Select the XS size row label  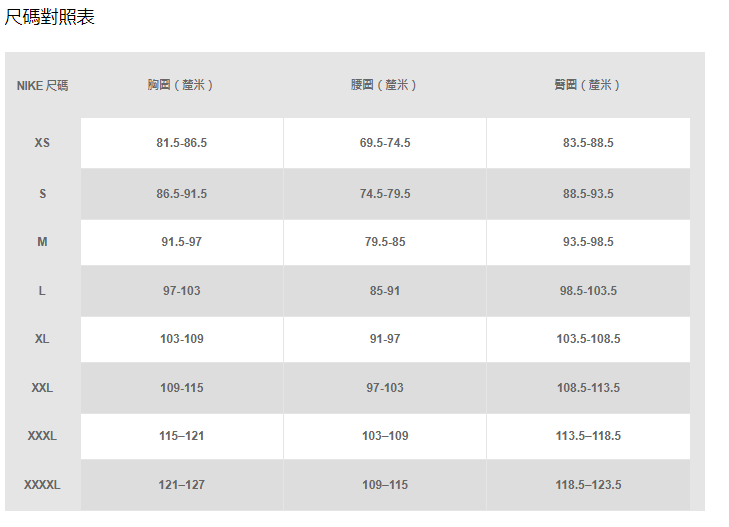[x=42, y=143]
